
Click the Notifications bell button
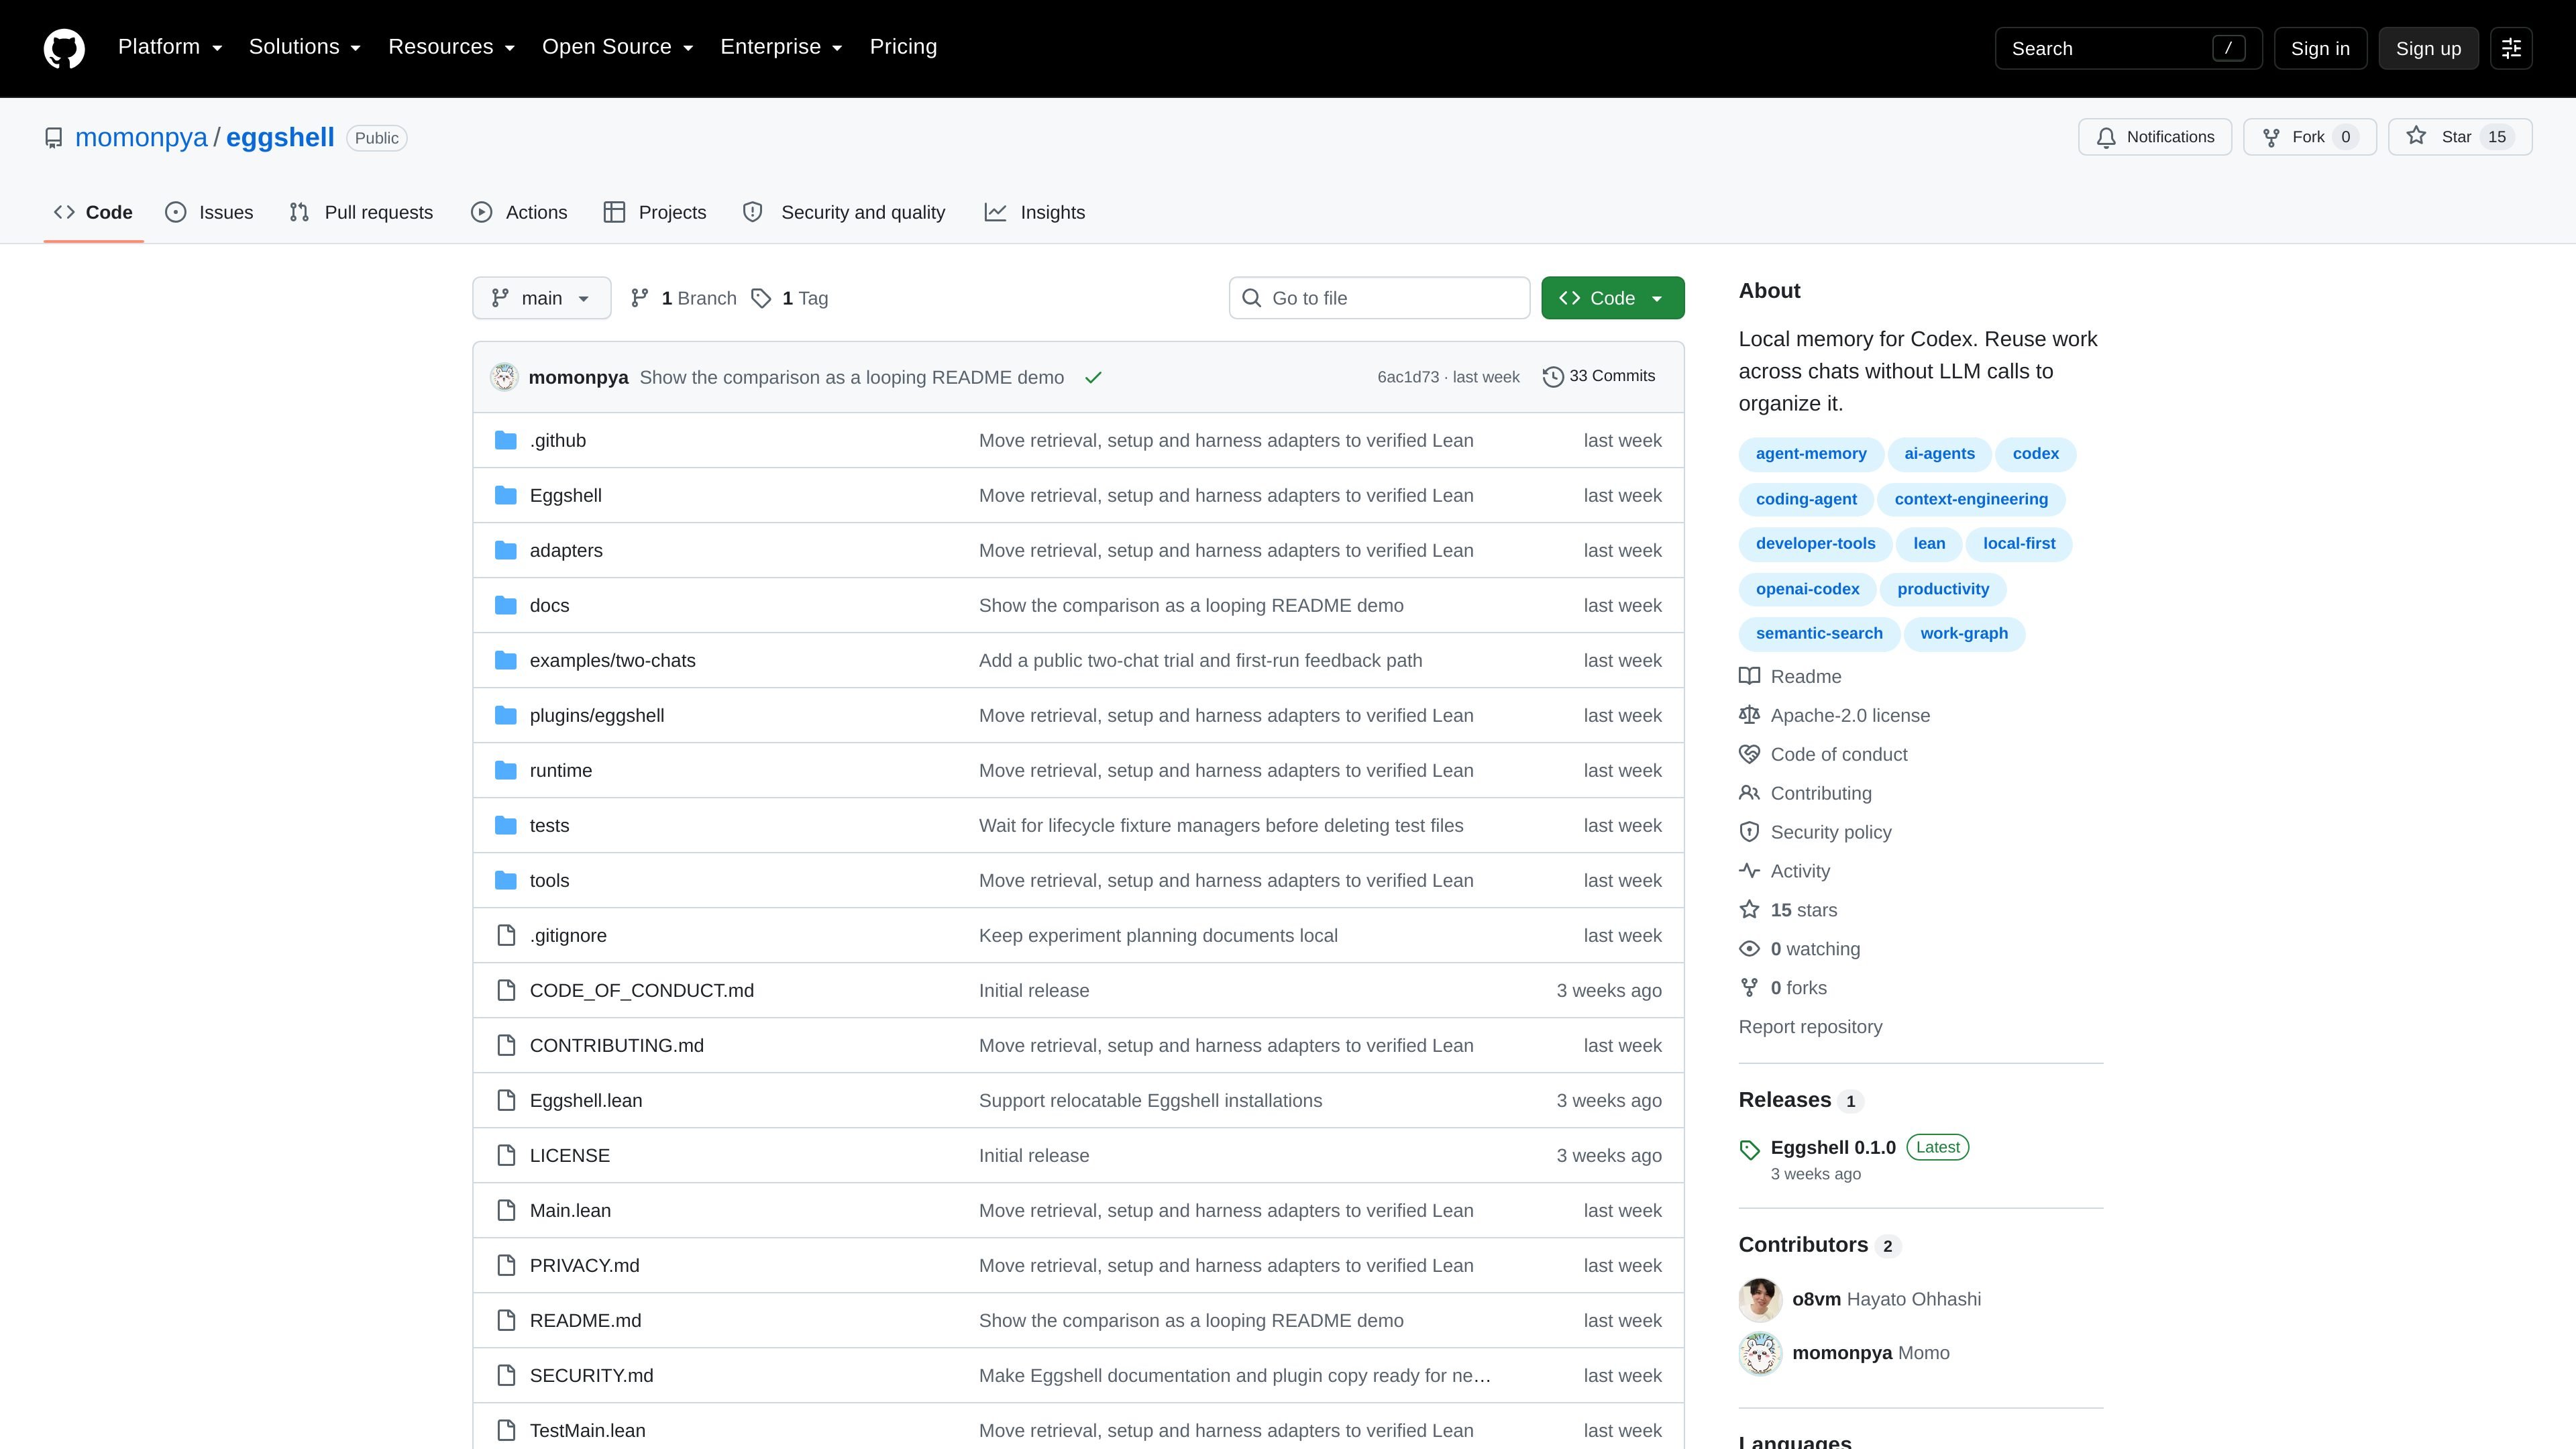point(2154,137)
